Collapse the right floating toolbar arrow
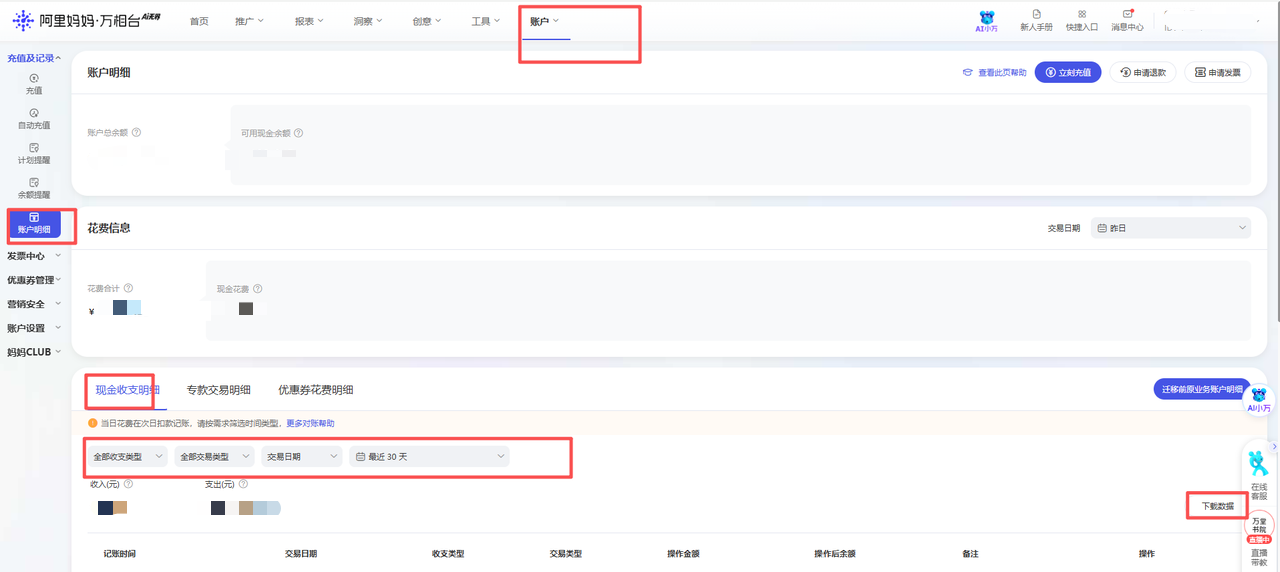The image size is (1280, 572). (1275, 446)
